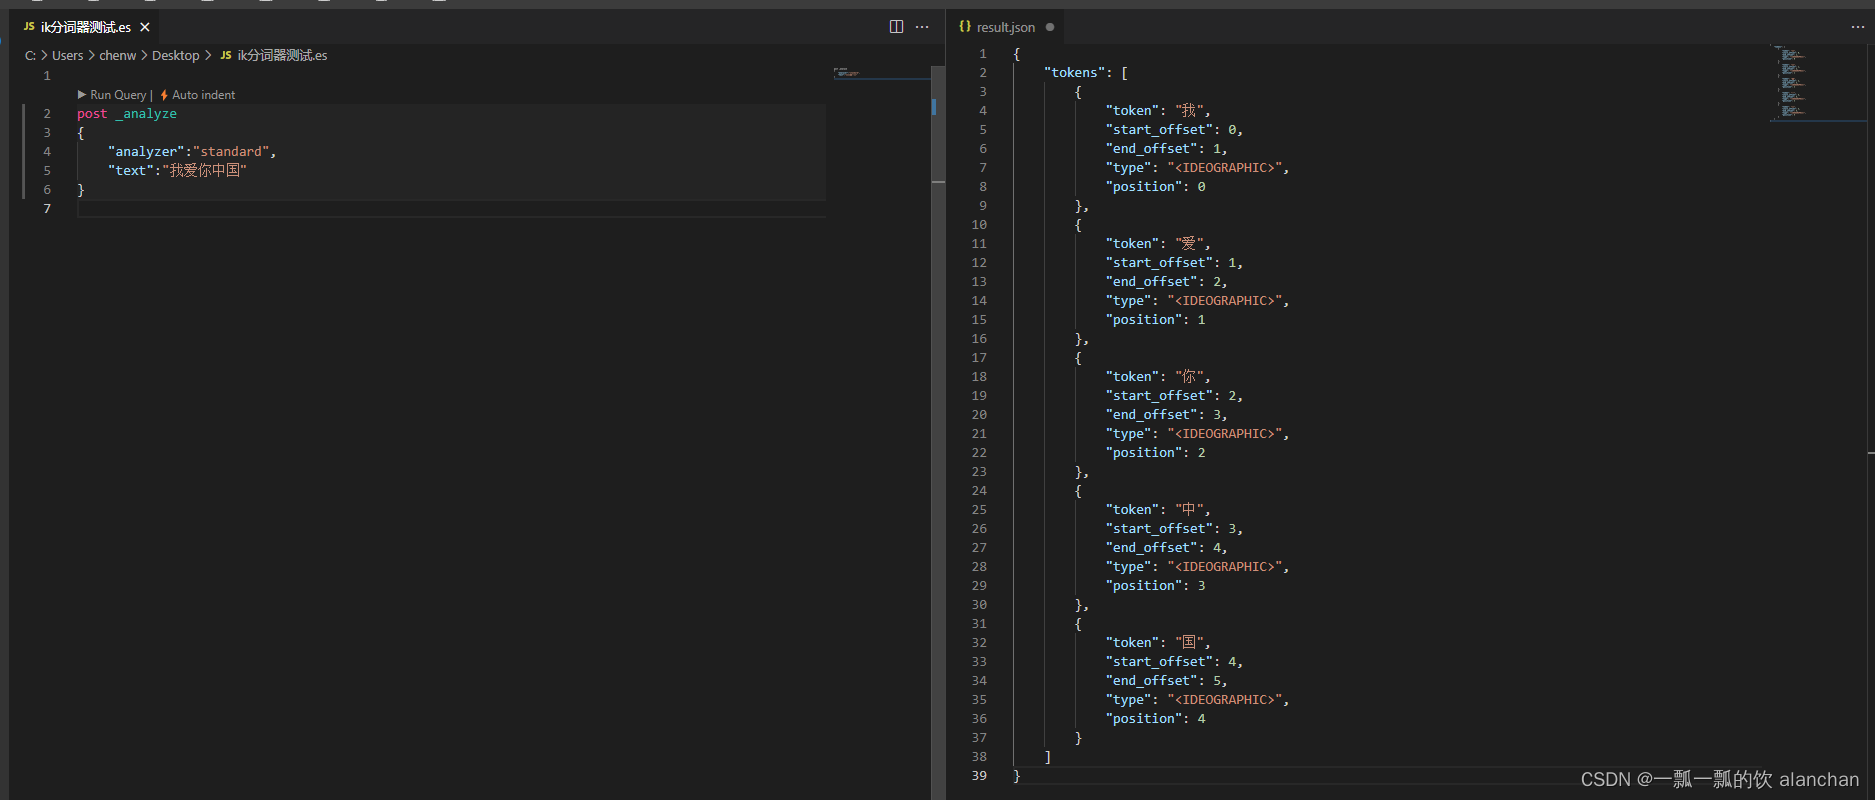Click "start_offset": 4 line
1875x800 pixels.
pos(1174,662)
